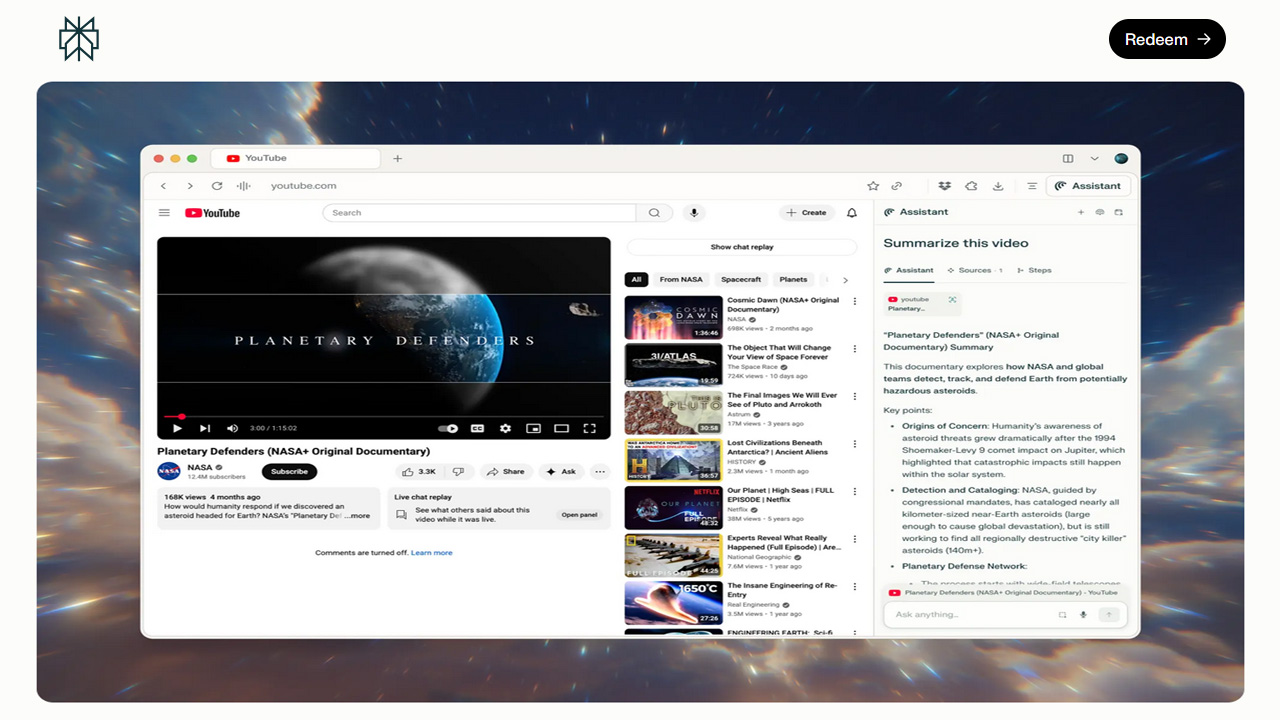
Task: Toggle the Assistant sidebar button in toolbar
Action: click(x=1088, y=186)
